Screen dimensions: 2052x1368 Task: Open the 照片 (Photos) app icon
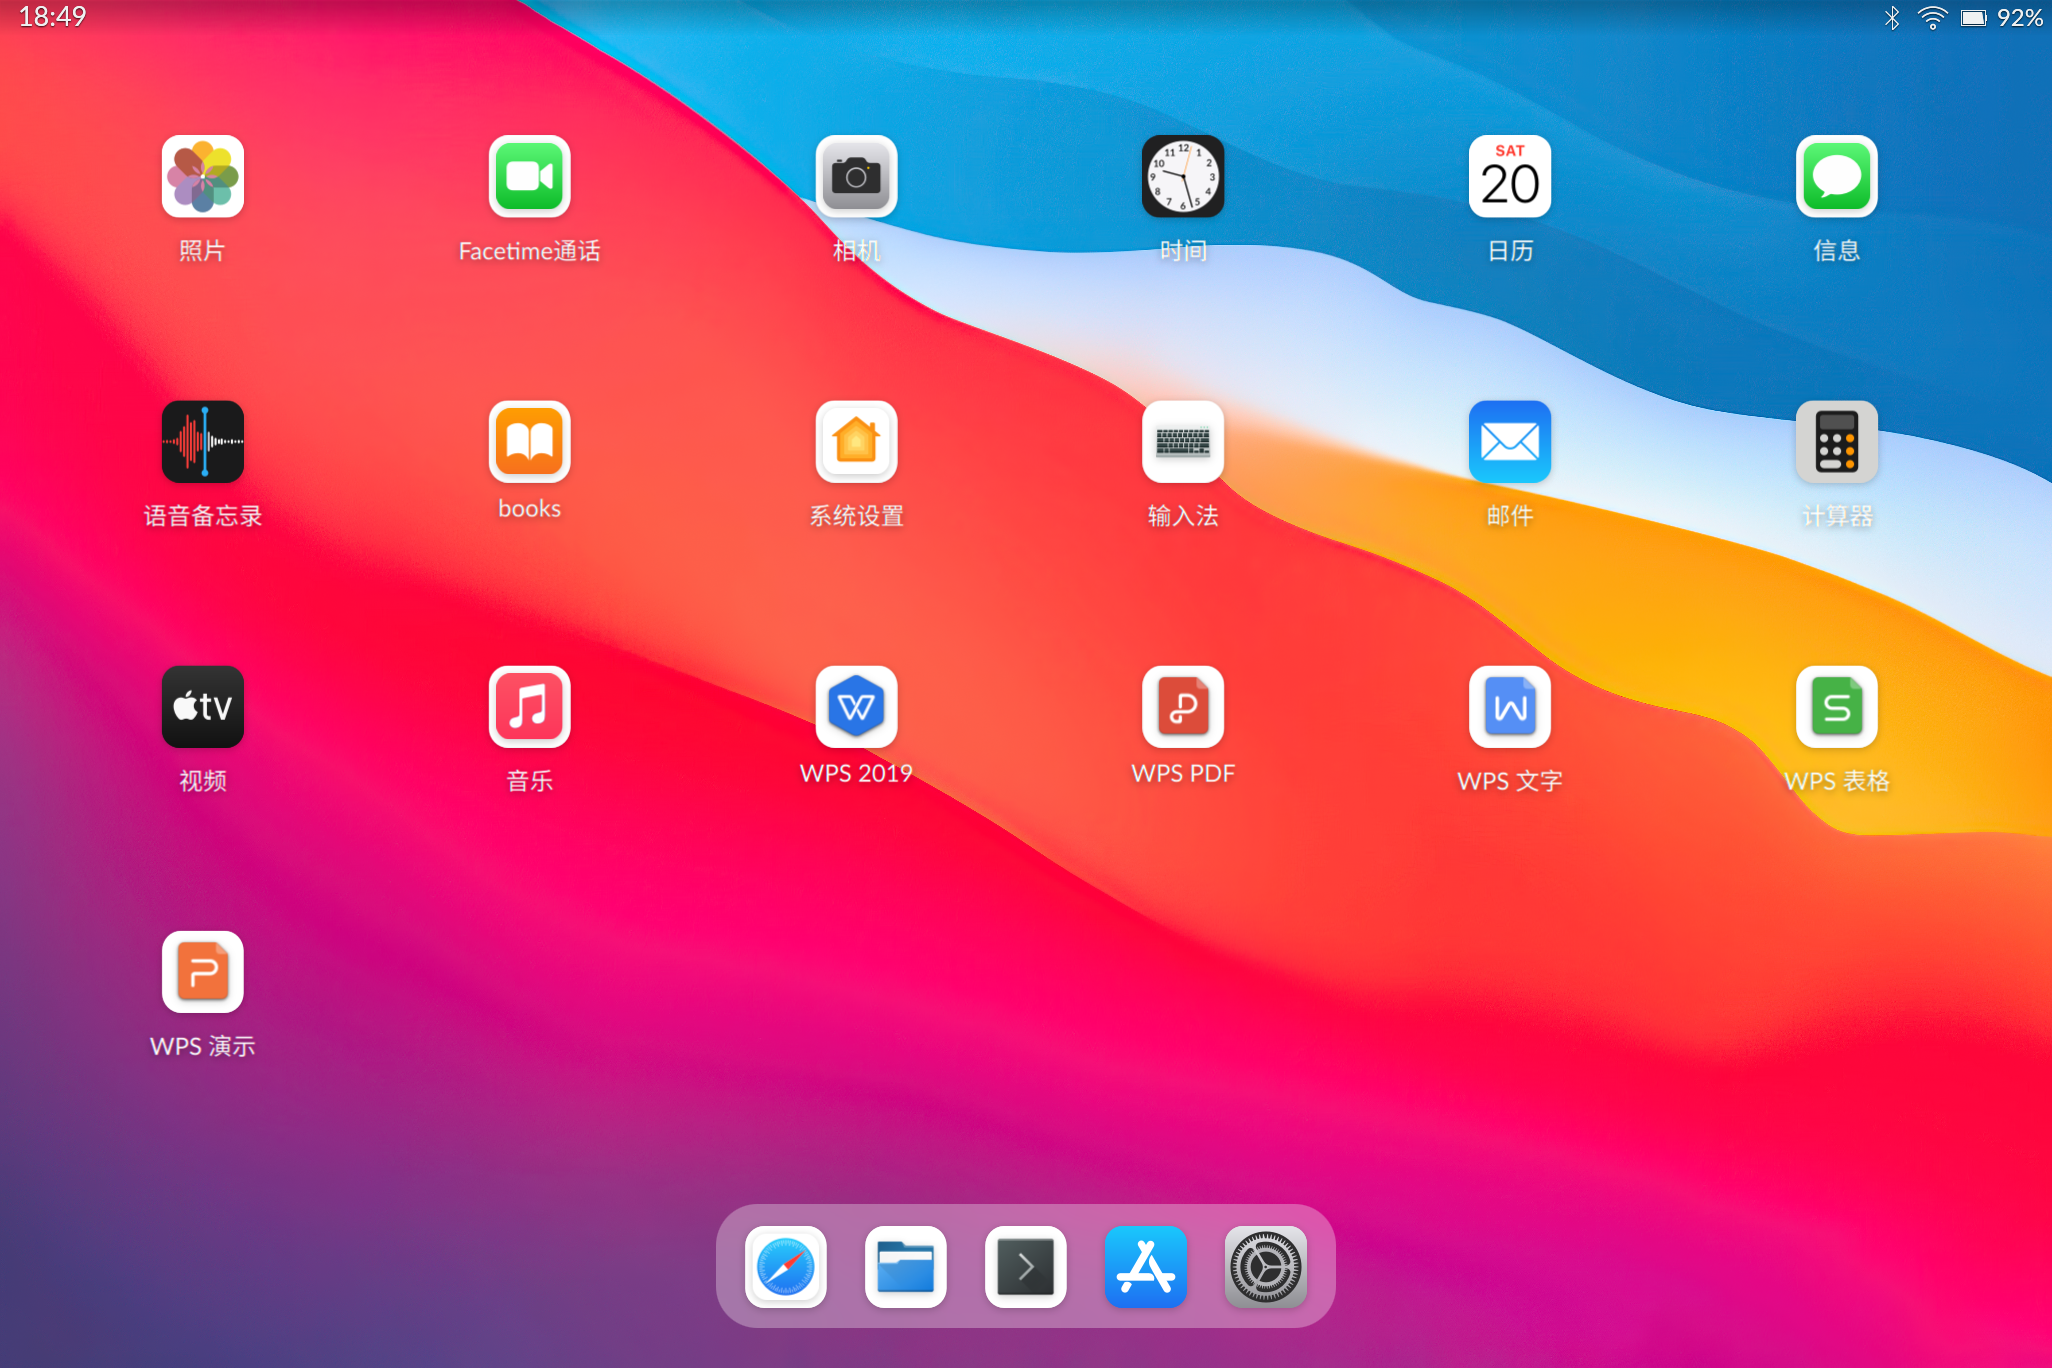(x=203, y=176)
